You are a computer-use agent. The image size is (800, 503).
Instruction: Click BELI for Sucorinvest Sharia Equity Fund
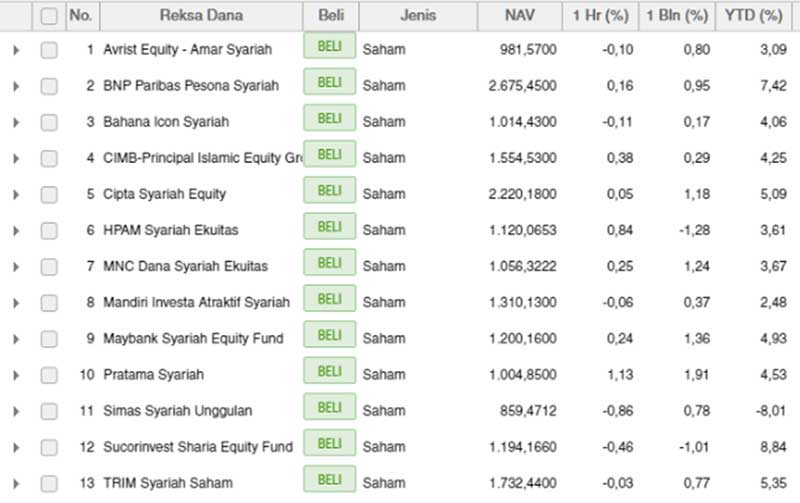pos(330,443)
